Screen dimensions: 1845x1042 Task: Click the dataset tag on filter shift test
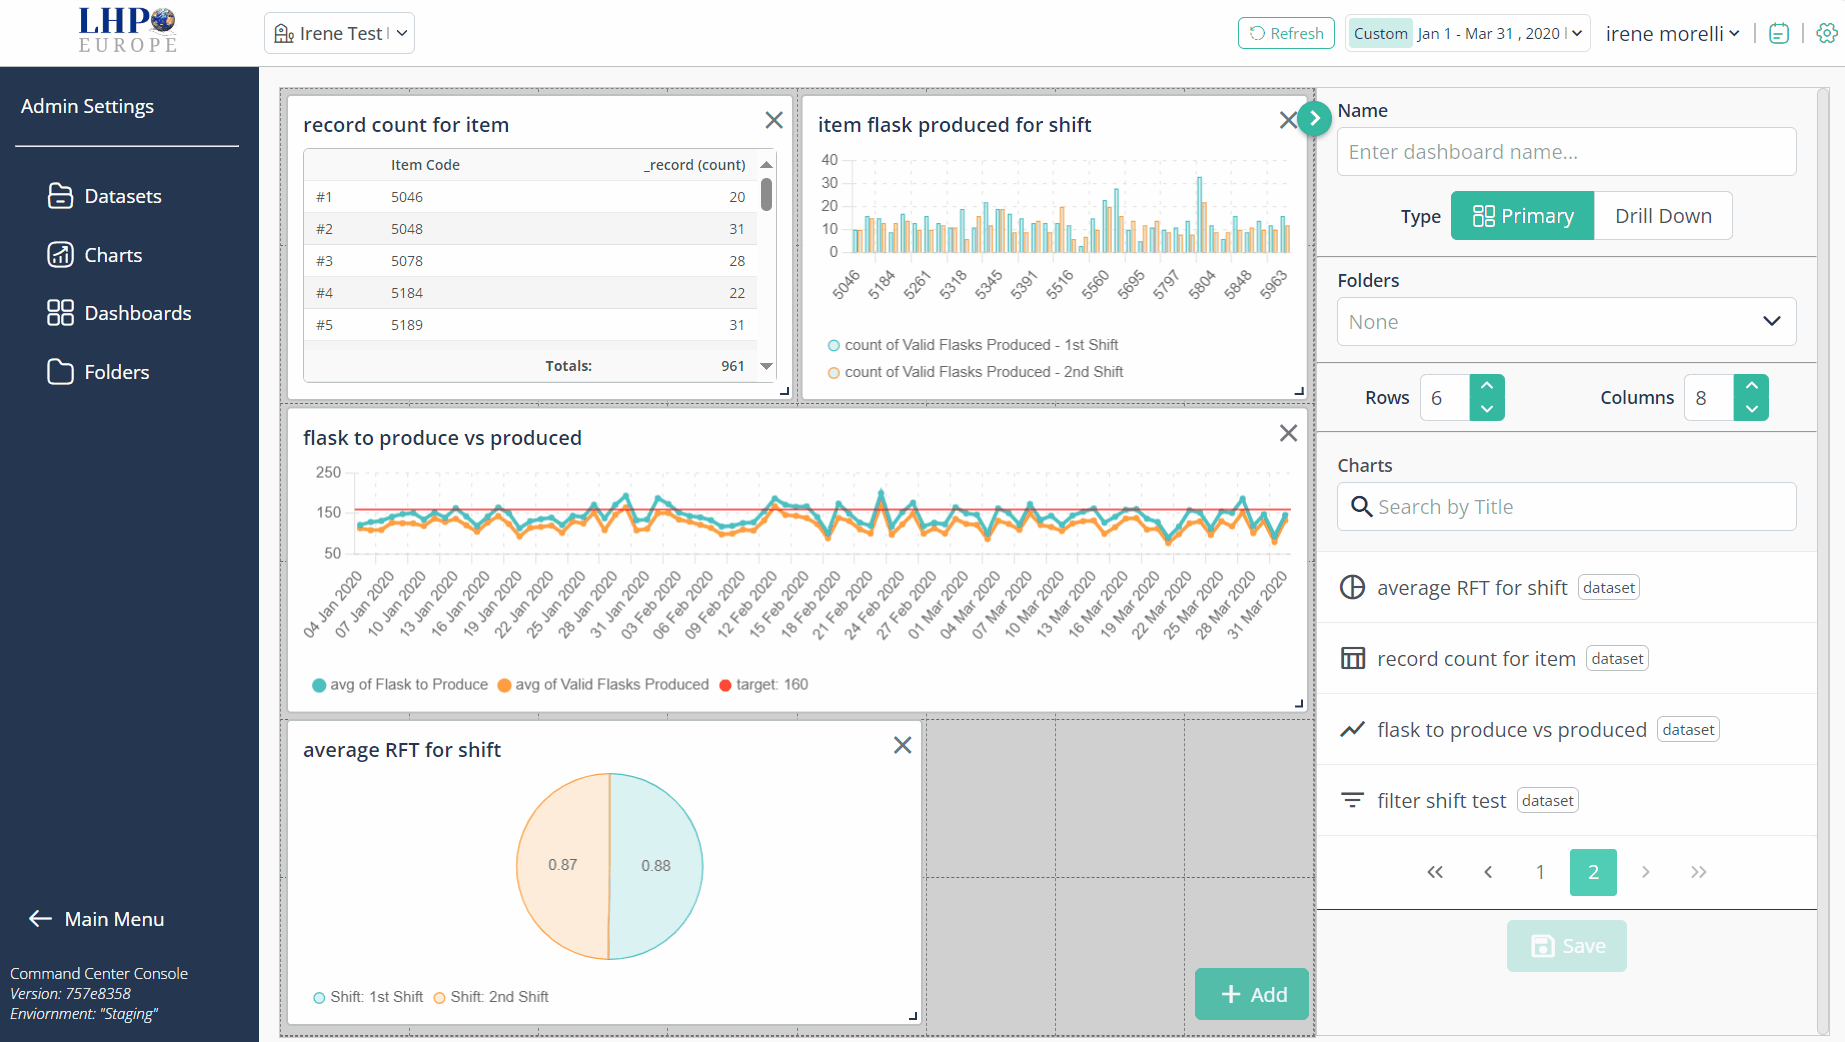[1548, 800]
